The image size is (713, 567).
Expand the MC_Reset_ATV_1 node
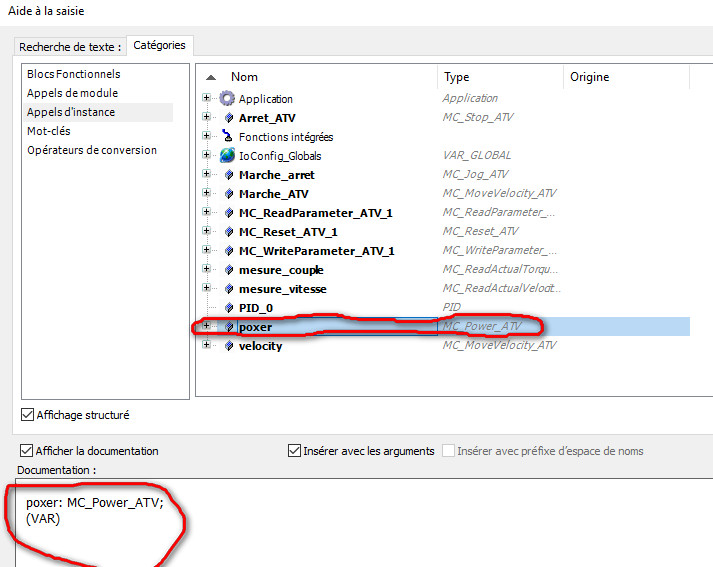point(207,232)
